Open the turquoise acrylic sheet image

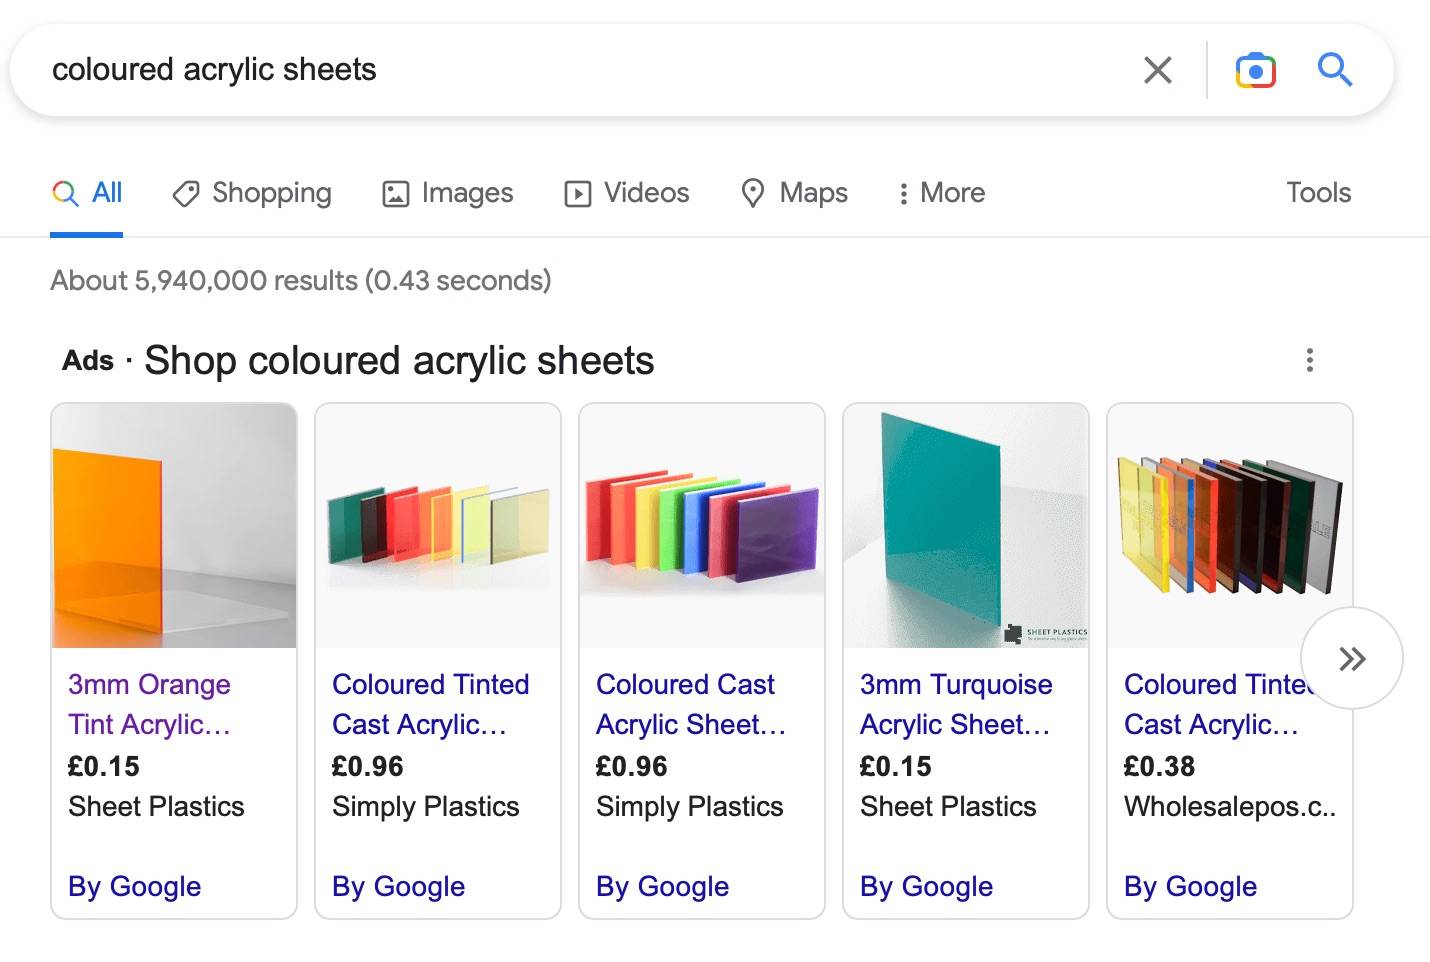[x=966, y=526]
